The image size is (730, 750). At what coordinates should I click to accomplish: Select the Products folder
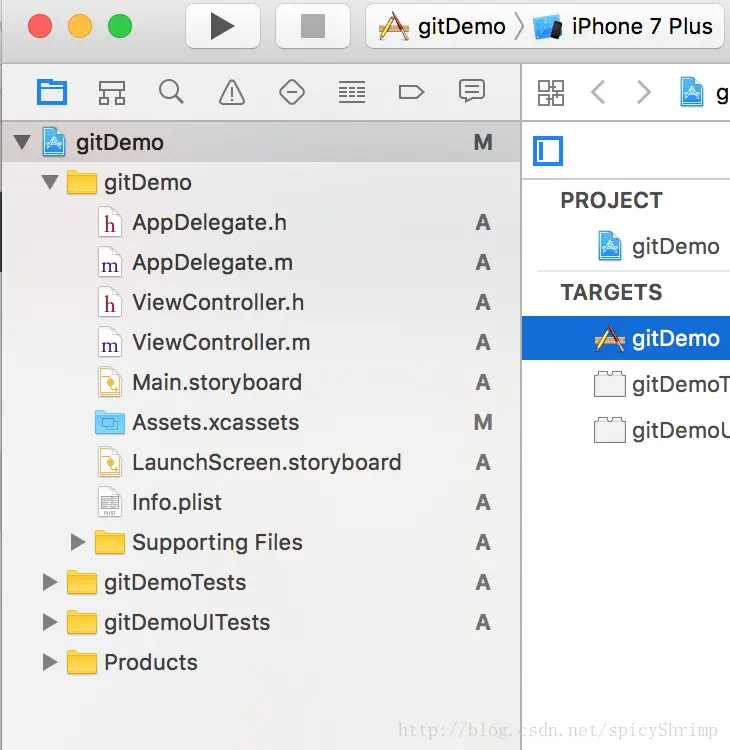pos(261,662)
